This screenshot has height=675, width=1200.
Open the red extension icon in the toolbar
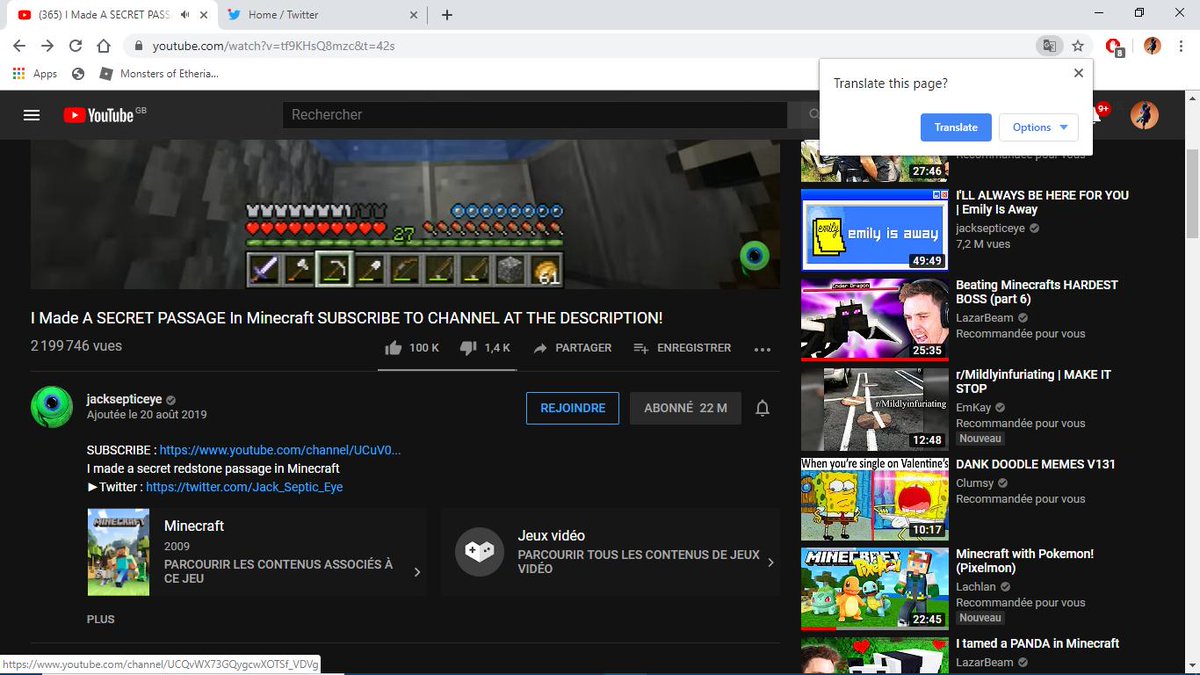pyautogui.click(x=1115, y=46)
